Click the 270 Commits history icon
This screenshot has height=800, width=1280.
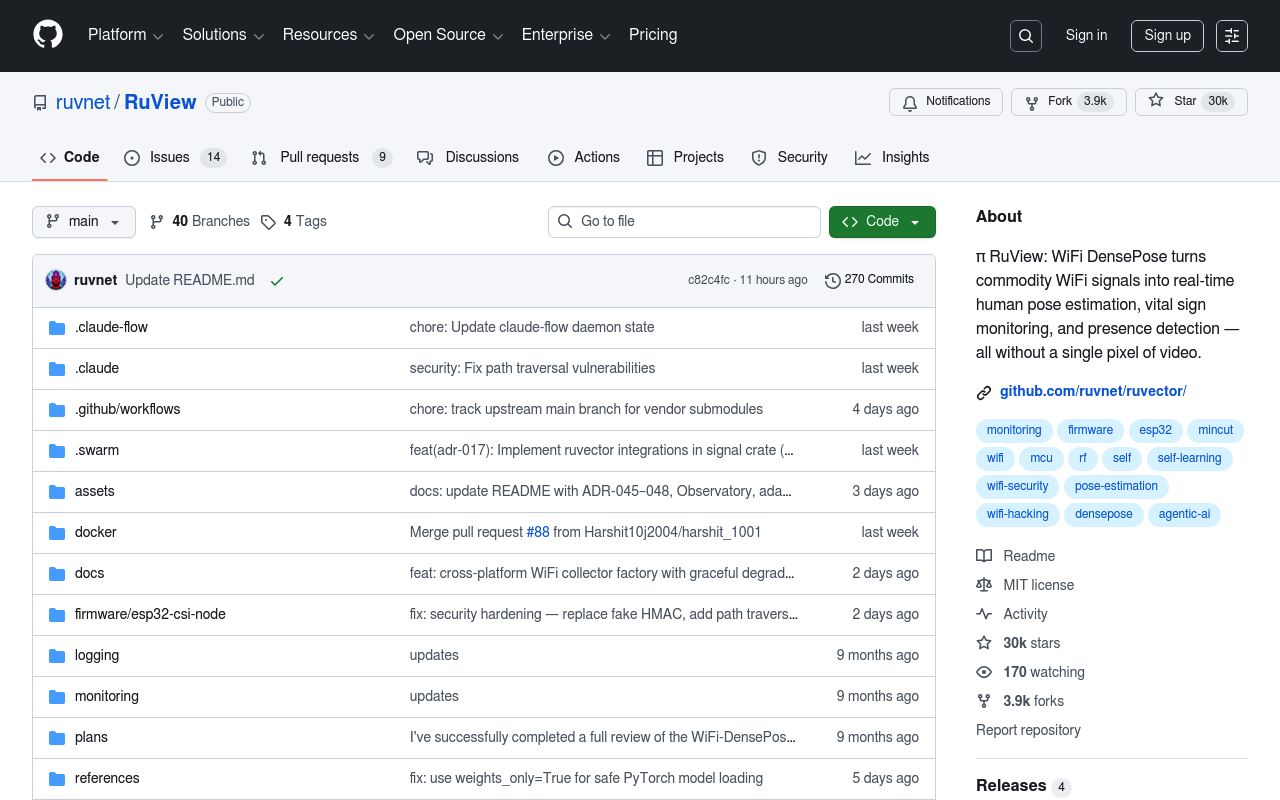(832, 280)
